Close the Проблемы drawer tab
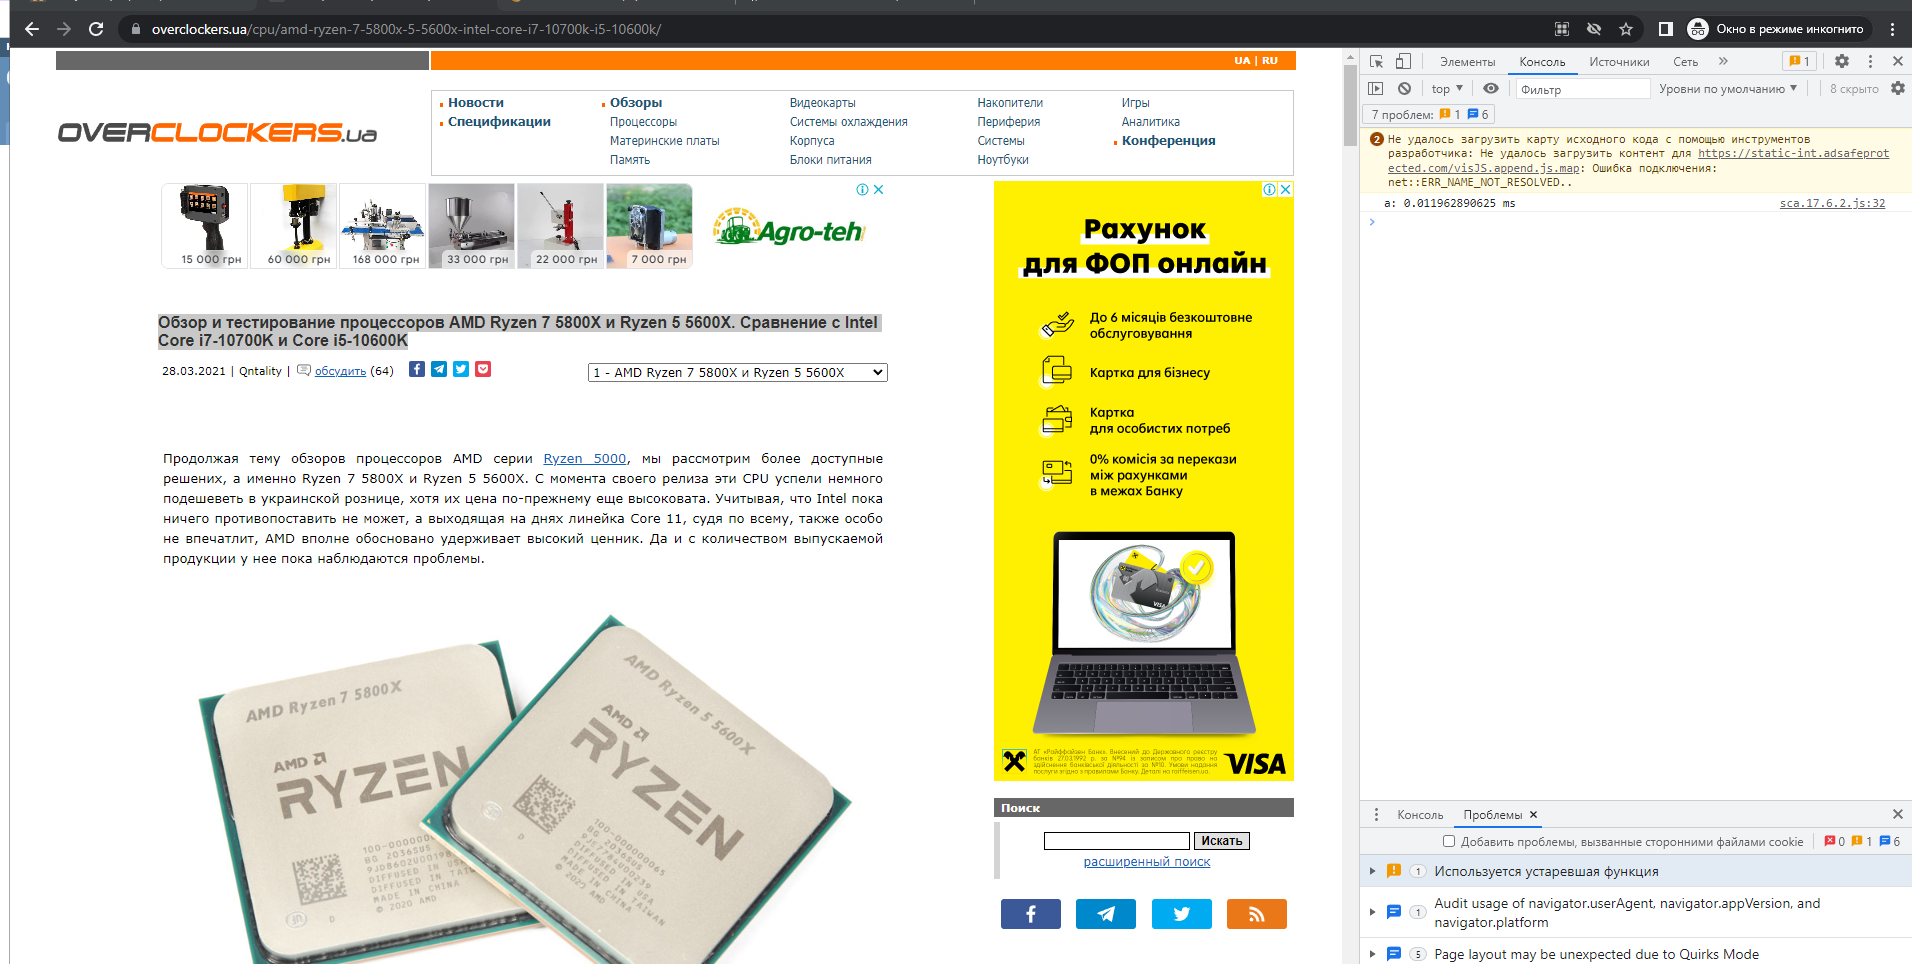Viewport: 1912px width, 964px height. point(1533,814)
